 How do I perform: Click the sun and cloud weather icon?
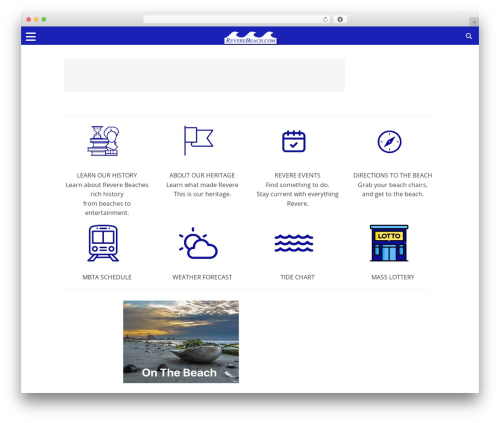point(198,243)
